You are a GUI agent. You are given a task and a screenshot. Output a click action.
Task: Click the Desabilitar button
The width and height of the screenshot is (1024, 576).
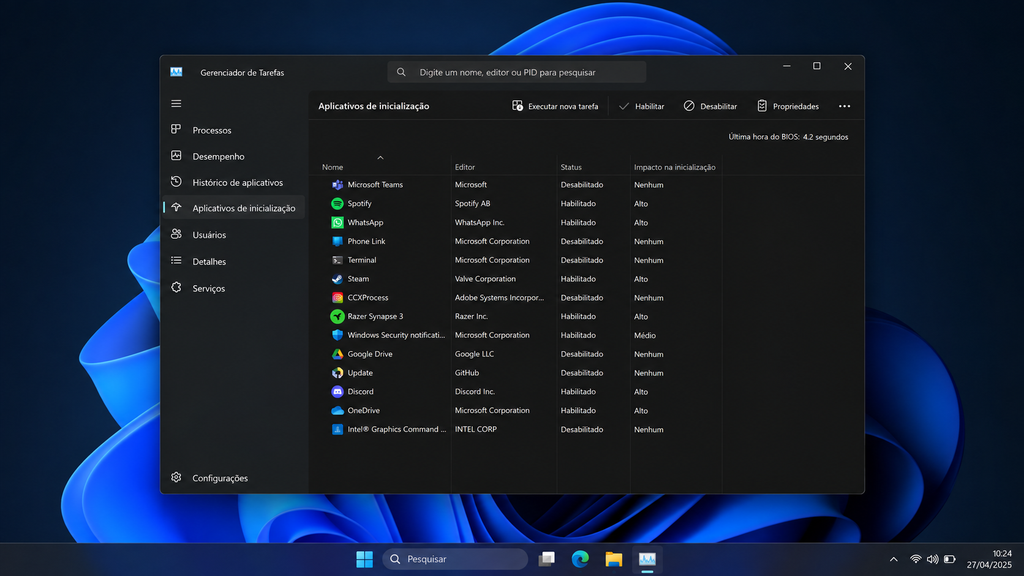[x=710, y=106]
